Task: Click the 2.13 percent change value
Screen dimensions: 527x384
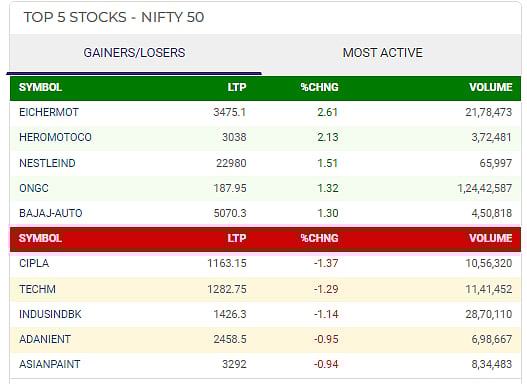Action: 327,137
